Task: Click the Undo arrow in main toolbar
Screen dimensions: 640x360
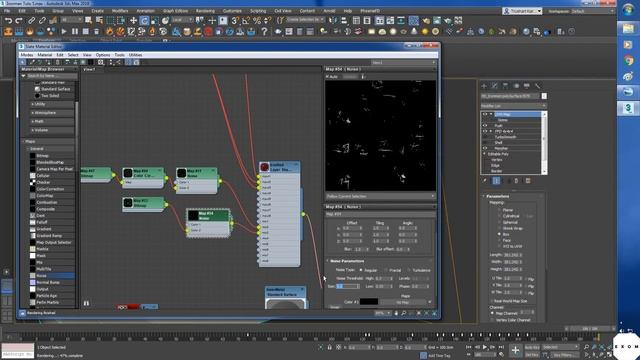Action: coord(8,20)
